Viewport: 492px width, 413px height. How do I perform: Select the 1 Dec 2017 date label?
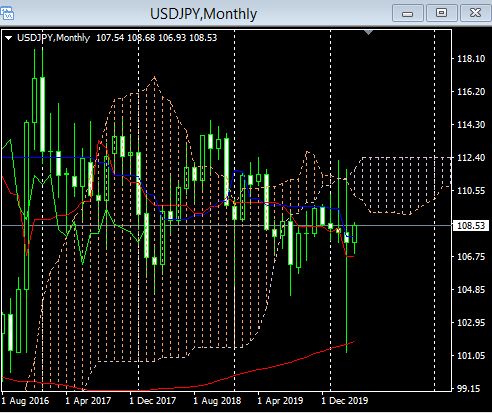point(153,400)
